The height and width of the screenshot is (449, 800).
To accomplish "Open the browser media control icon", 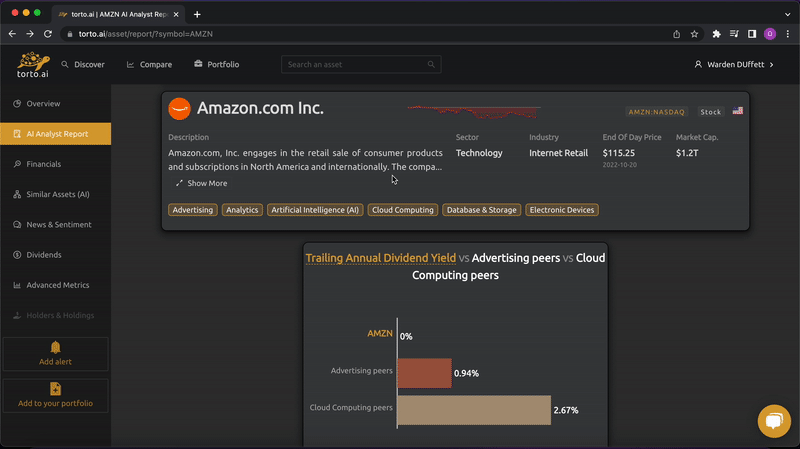I will pyautogui.click(x=734, y=34).
